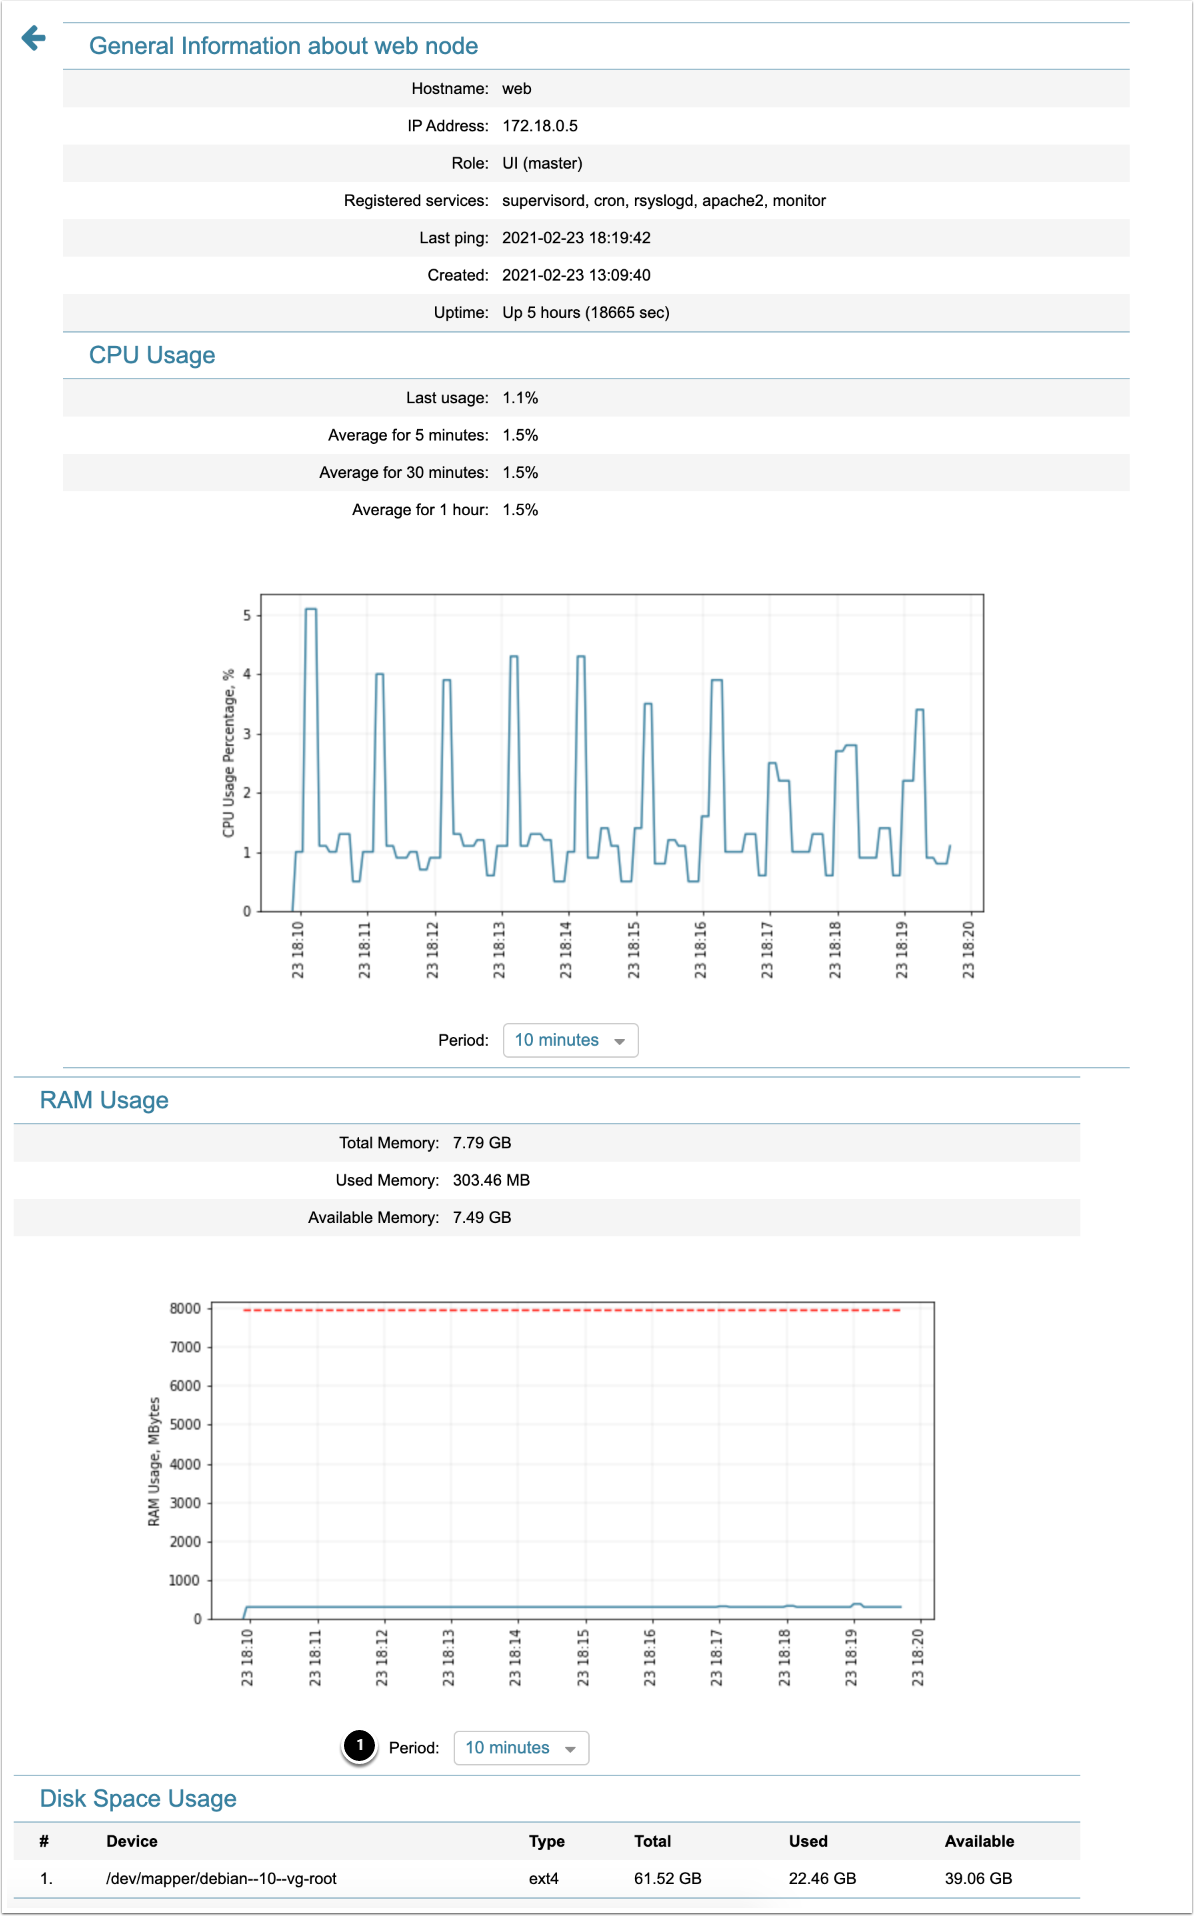Go back using the left arrow icon
1194x1916 pixels.
pos(34,38)
